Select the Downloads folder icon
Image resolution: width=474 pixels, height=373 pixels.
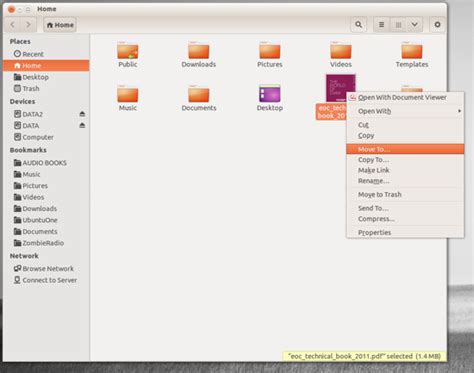tap(199, 51)
